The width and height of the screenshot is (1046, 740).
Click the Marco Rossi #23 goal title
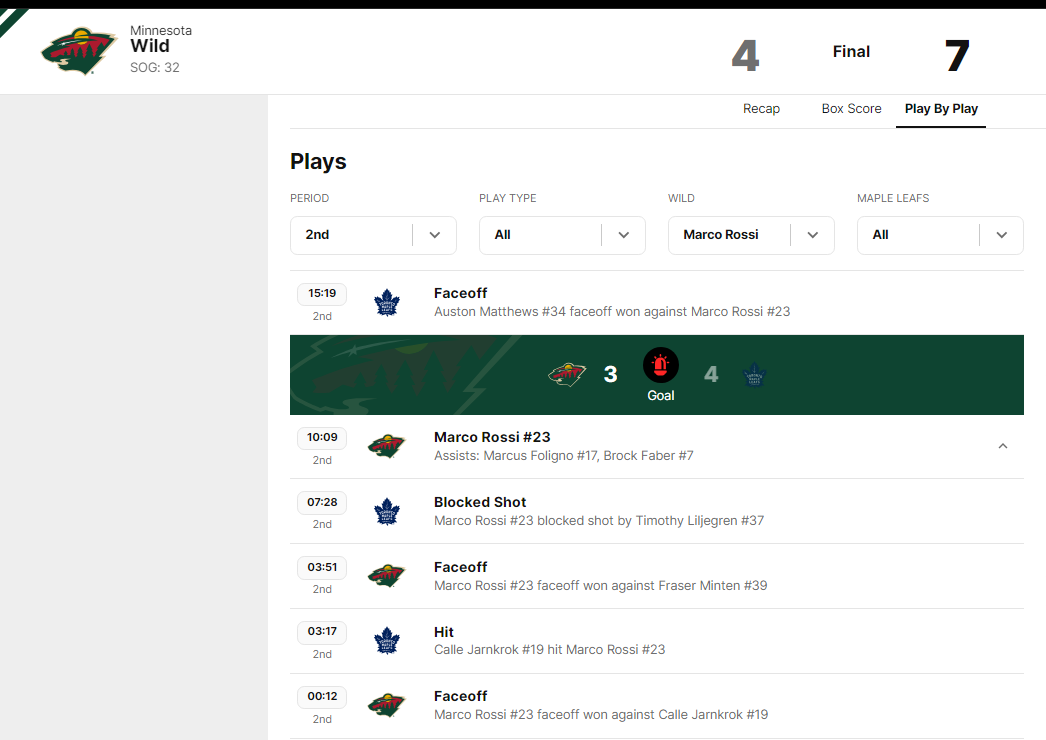[x=492, y=437]
